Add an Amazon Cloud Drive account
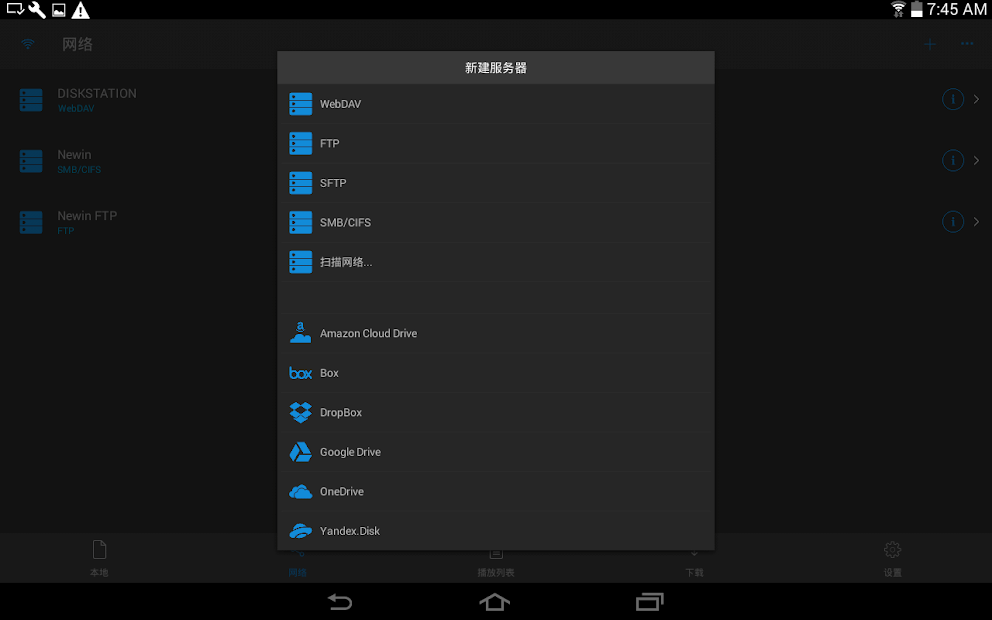The image size is (992, 620). pyautogui.click(x=495, y=333)
